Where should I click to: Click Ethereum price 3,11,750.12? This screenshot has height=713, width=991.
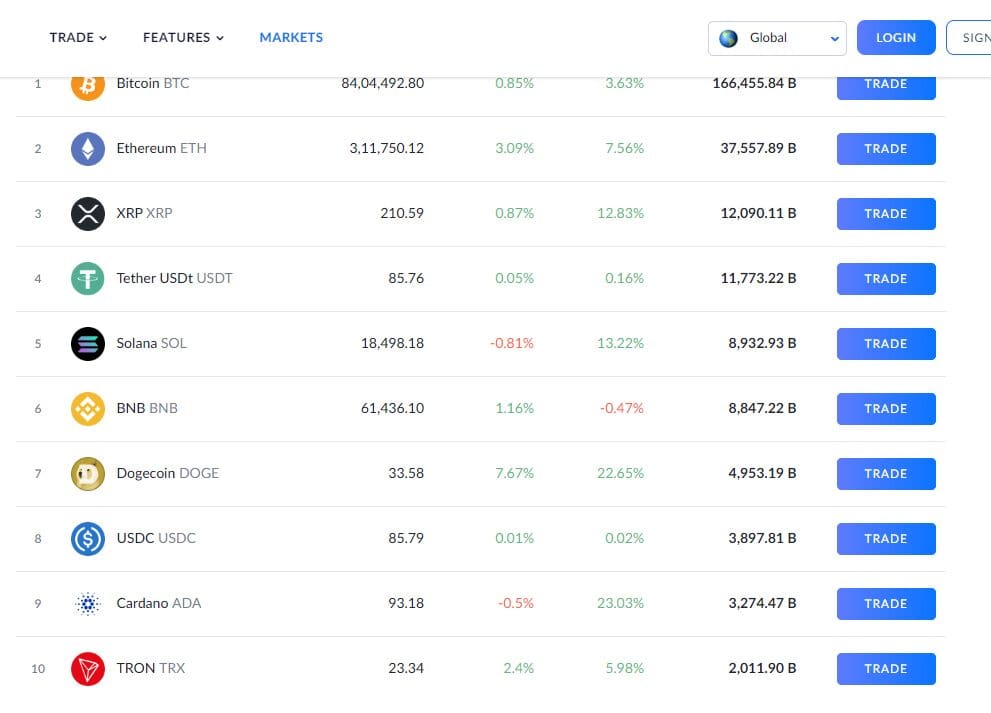click(387, 148)
